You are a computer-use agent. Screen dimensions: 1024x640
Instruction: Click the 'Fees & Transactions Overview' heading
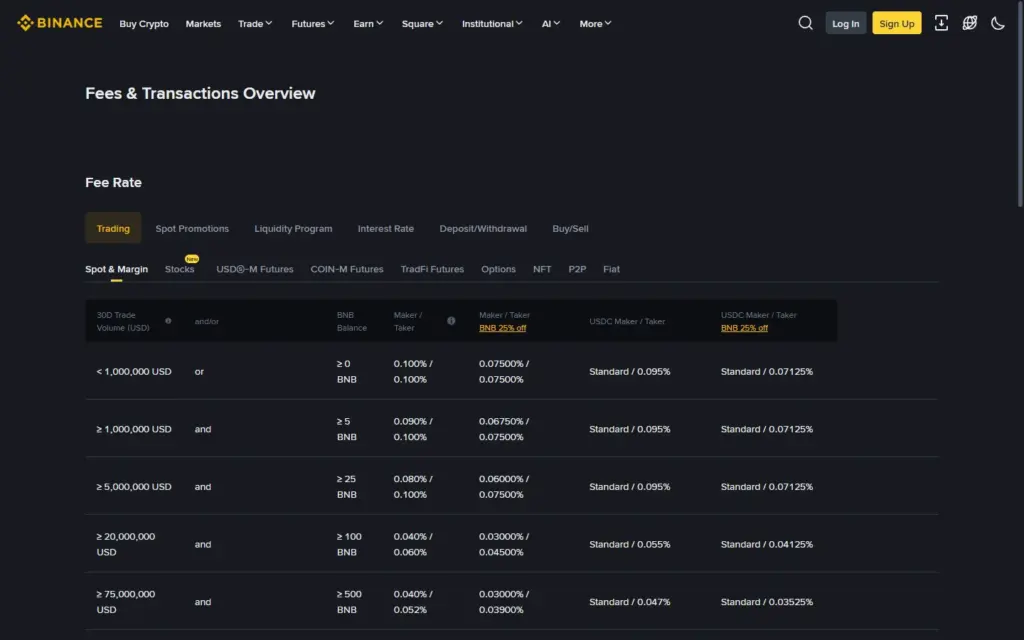pos(200,93)
